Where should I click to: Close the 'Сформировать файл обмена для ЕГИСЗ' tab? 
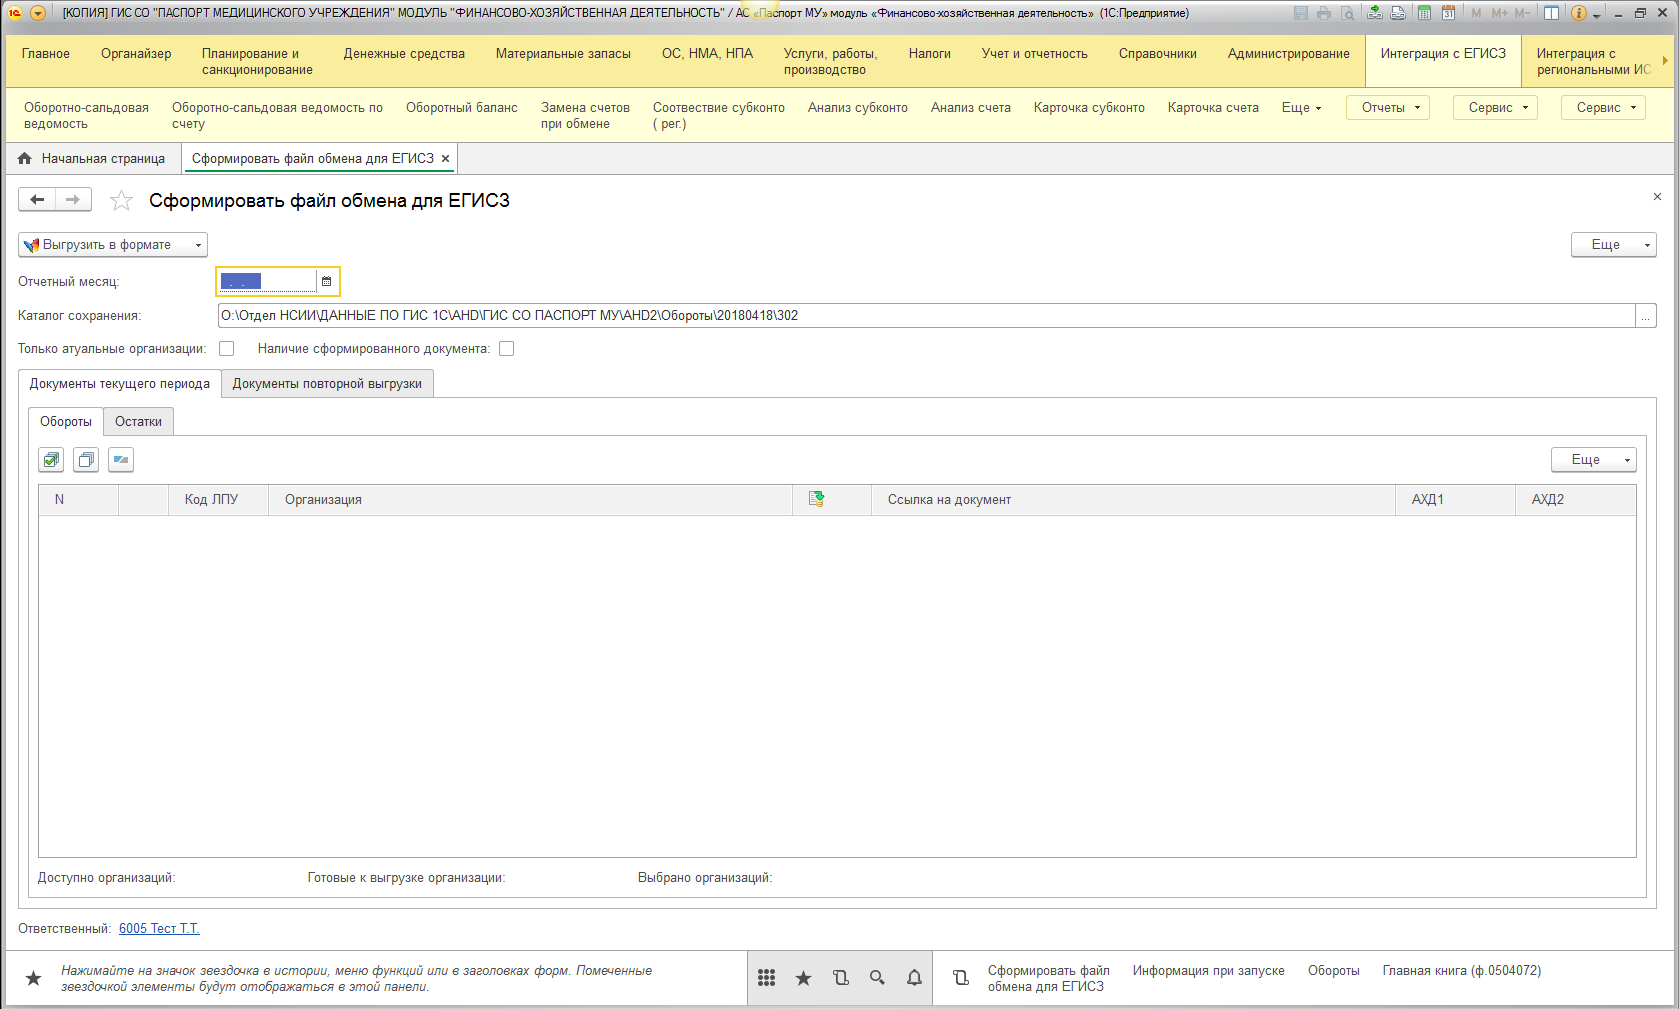(x=445, y=159)
